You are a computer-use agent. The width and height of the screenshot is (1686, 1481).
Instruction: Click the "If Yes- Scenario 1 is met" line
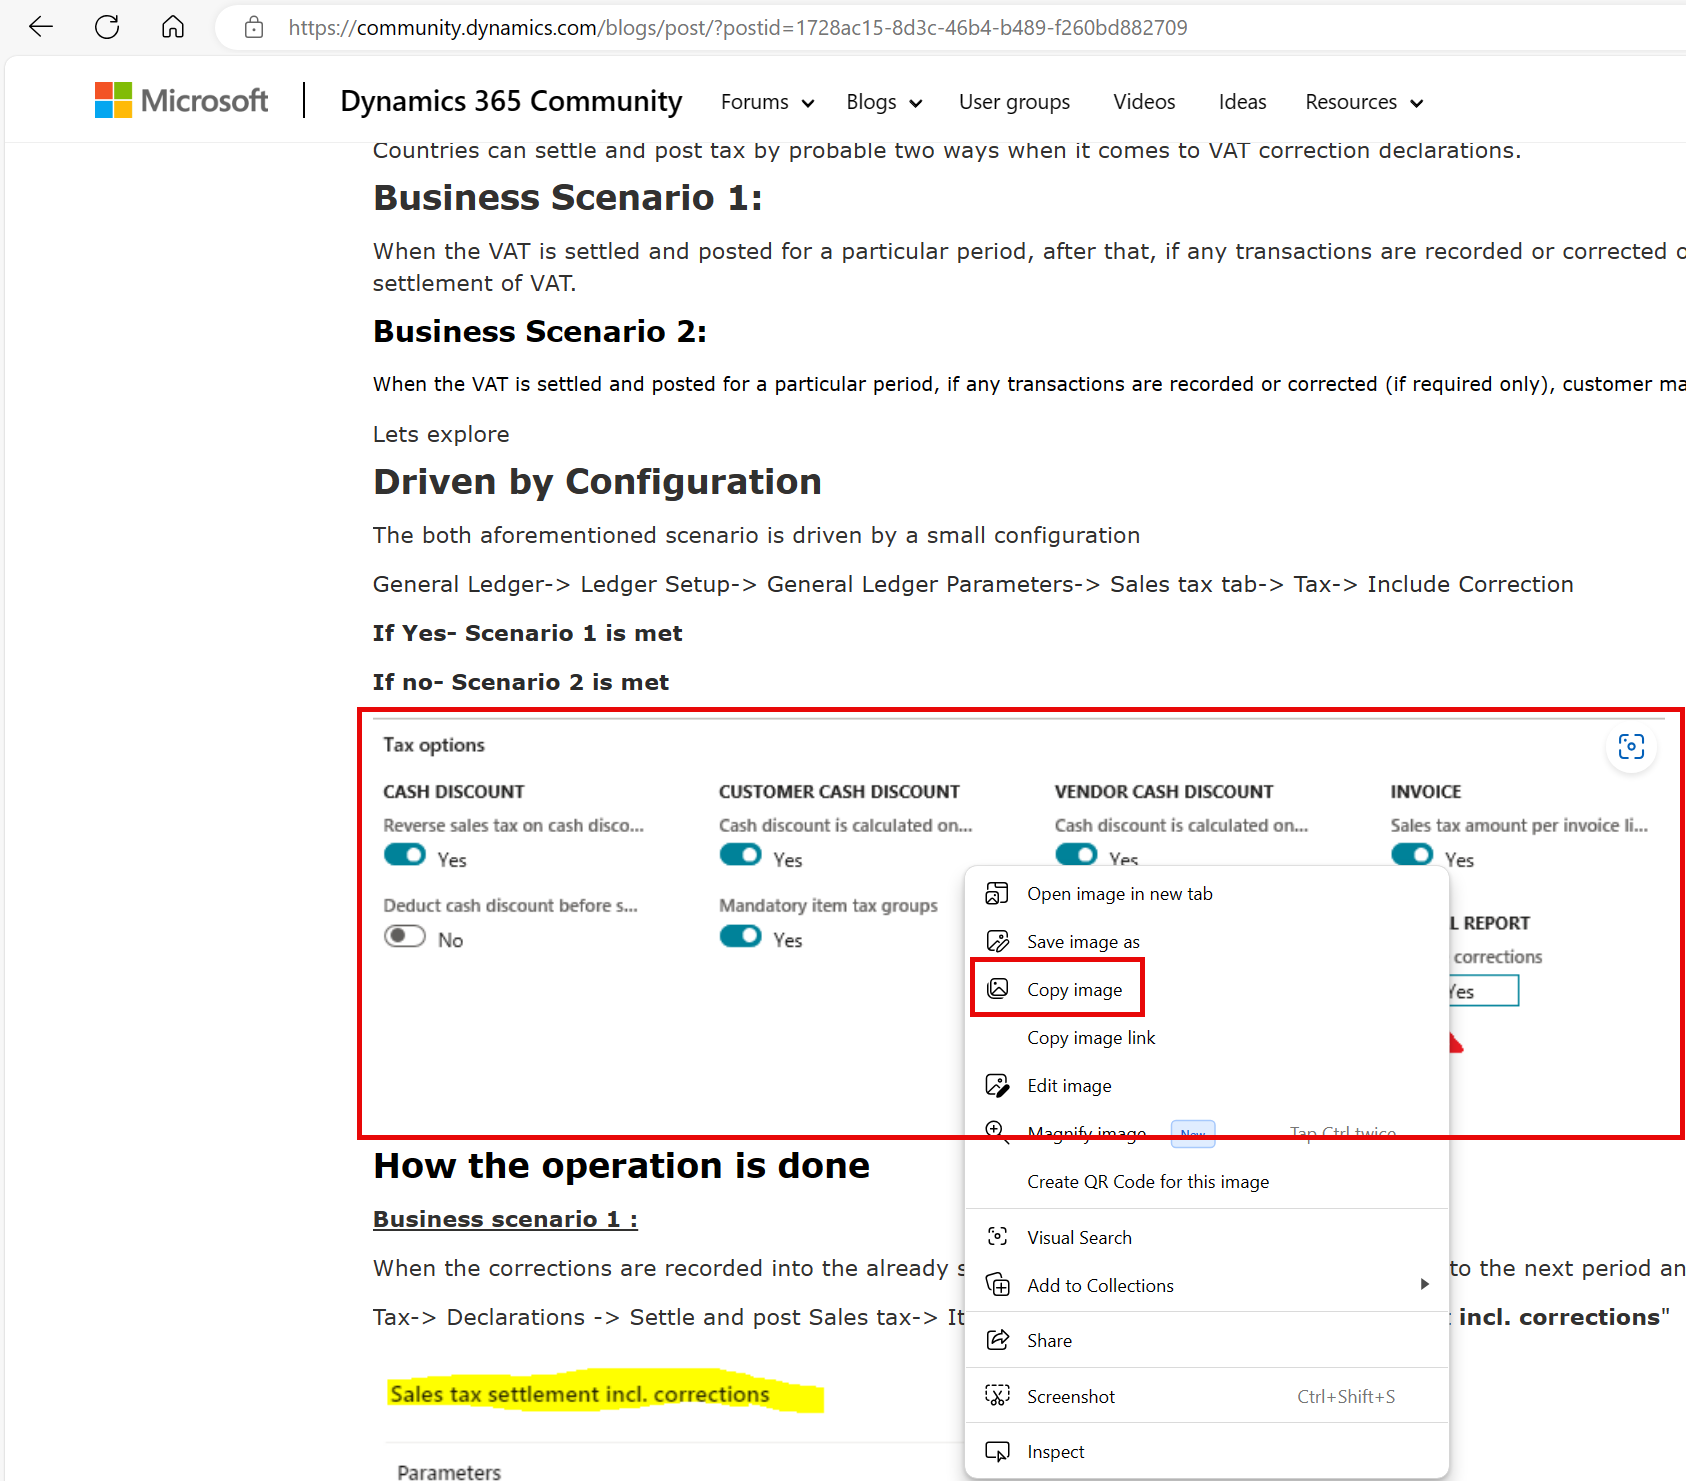coord(527,633)
